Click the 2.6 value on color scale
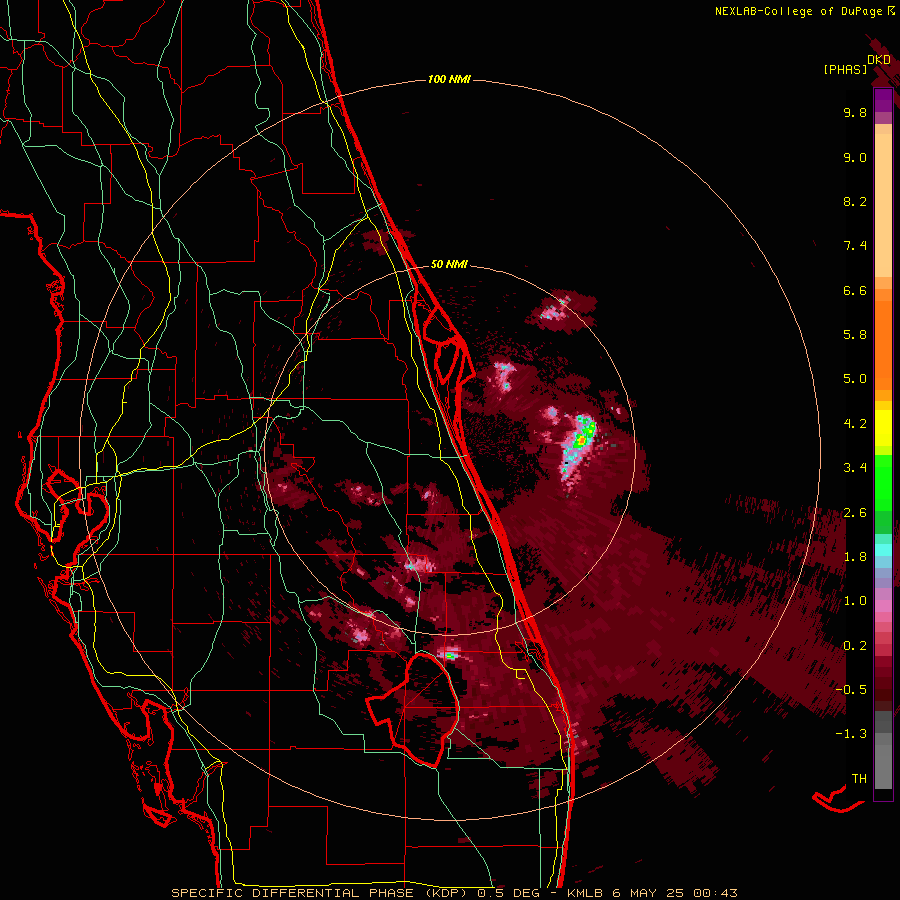Image resolution: width=900 pixels, height=900 pixels. [855, 513]
